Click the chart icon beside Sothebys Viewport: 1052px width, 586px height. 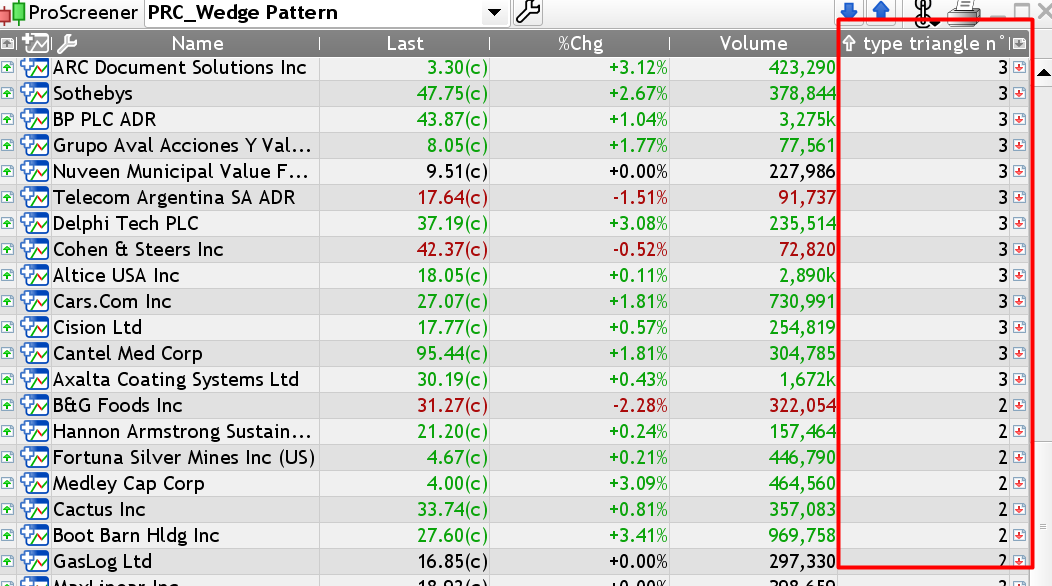[x=36, y=94]
